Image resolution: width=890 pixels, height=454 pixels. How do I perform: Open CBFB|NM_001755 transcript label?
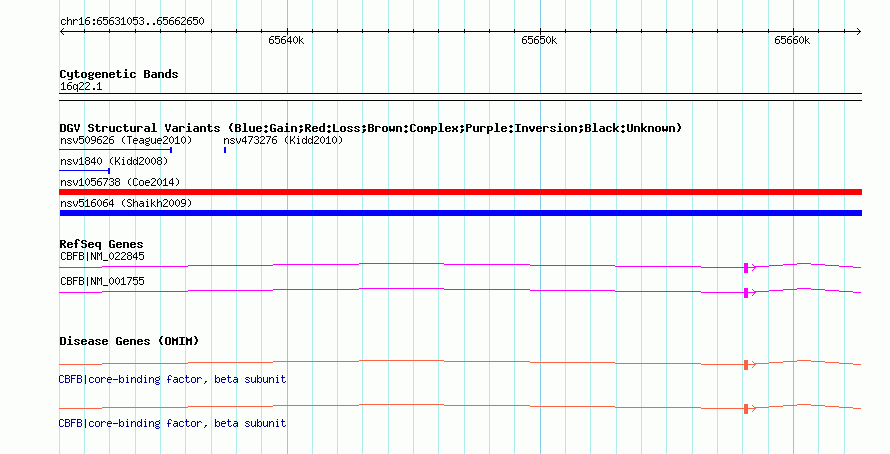pyautogui.click(x=102, y=281)
